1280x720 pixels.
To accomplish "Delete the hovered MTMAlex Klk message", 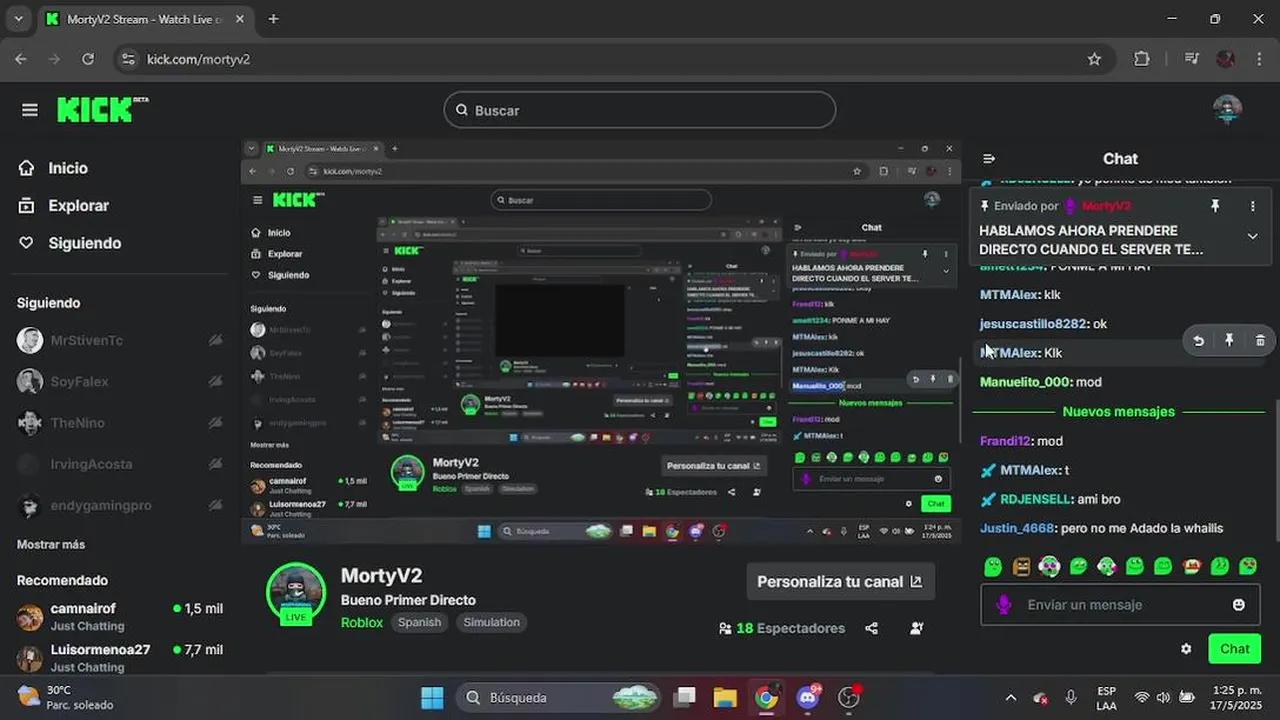I will (1260, 341).
